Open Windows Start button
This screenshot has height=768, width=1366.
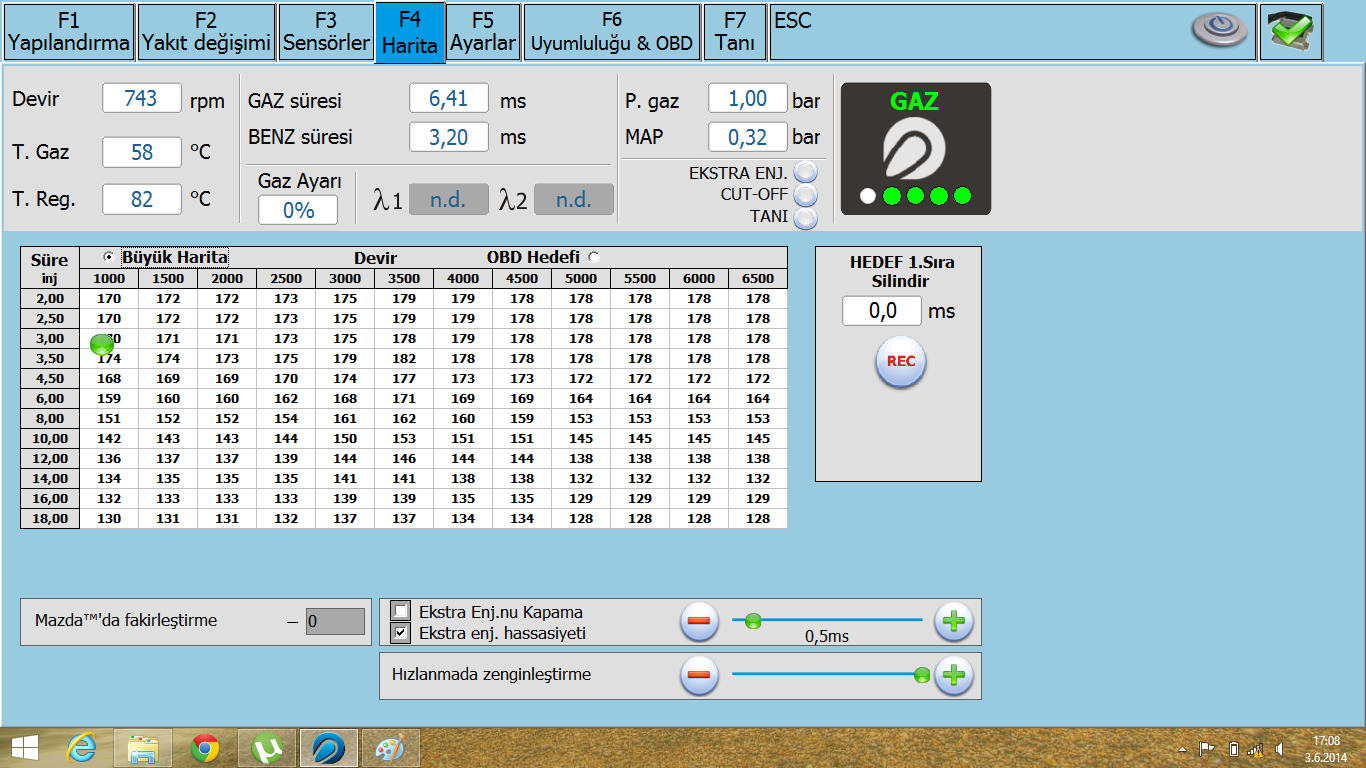pos(25,748)
